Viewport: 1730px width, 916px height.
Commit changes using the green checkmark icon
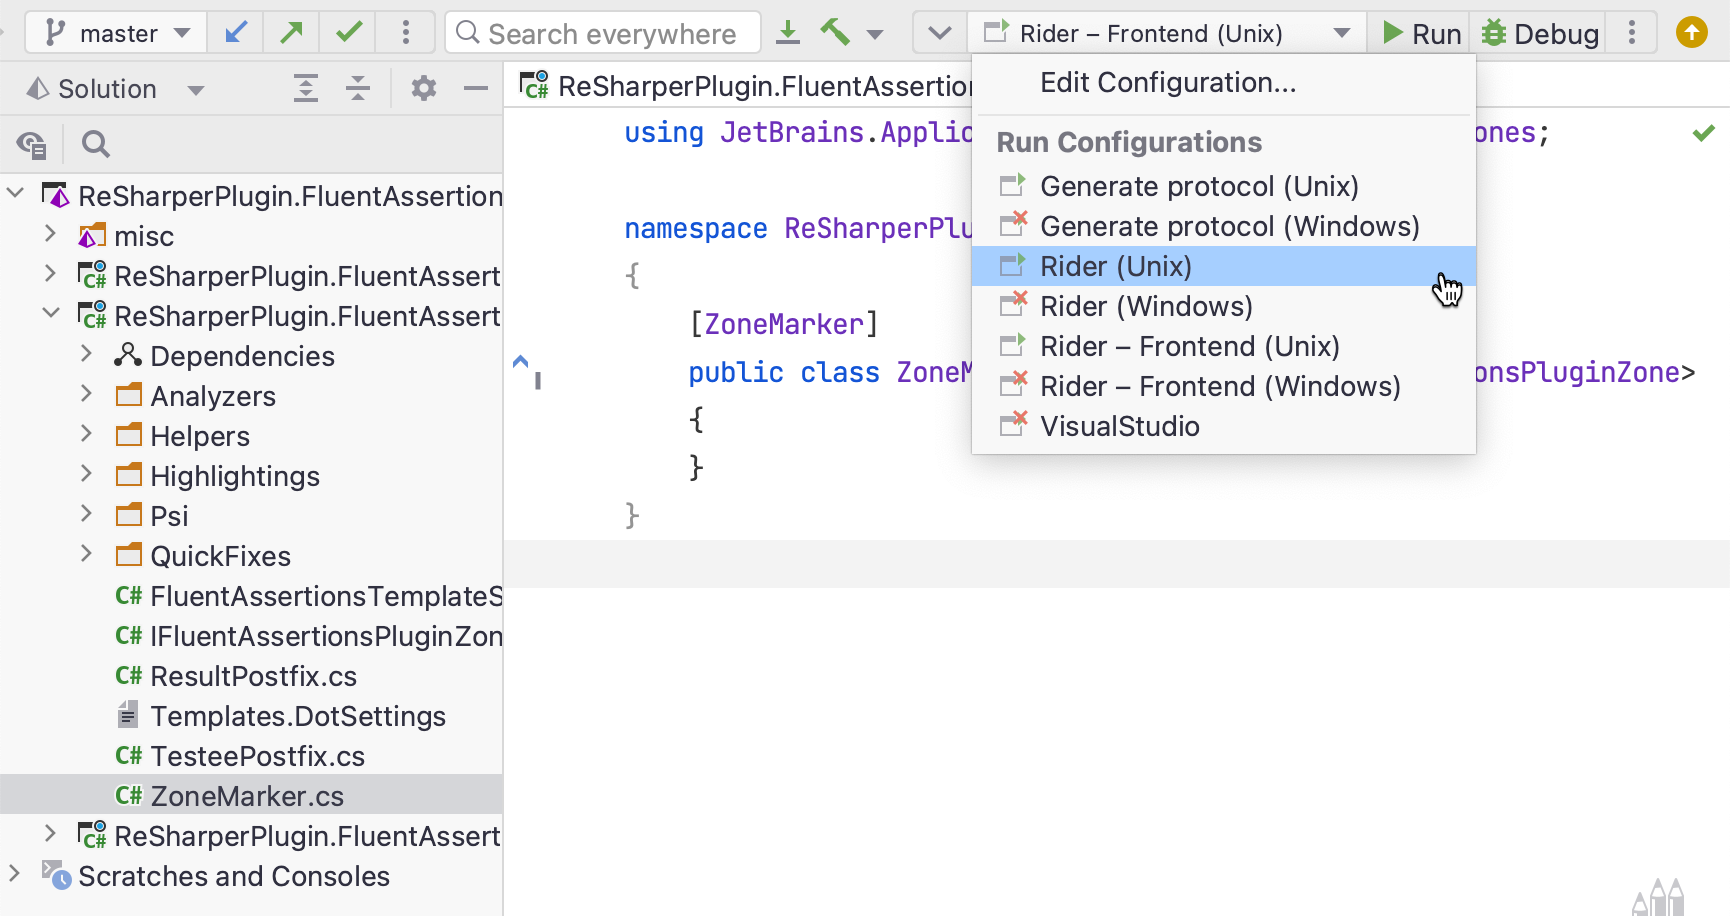point(347,32)
